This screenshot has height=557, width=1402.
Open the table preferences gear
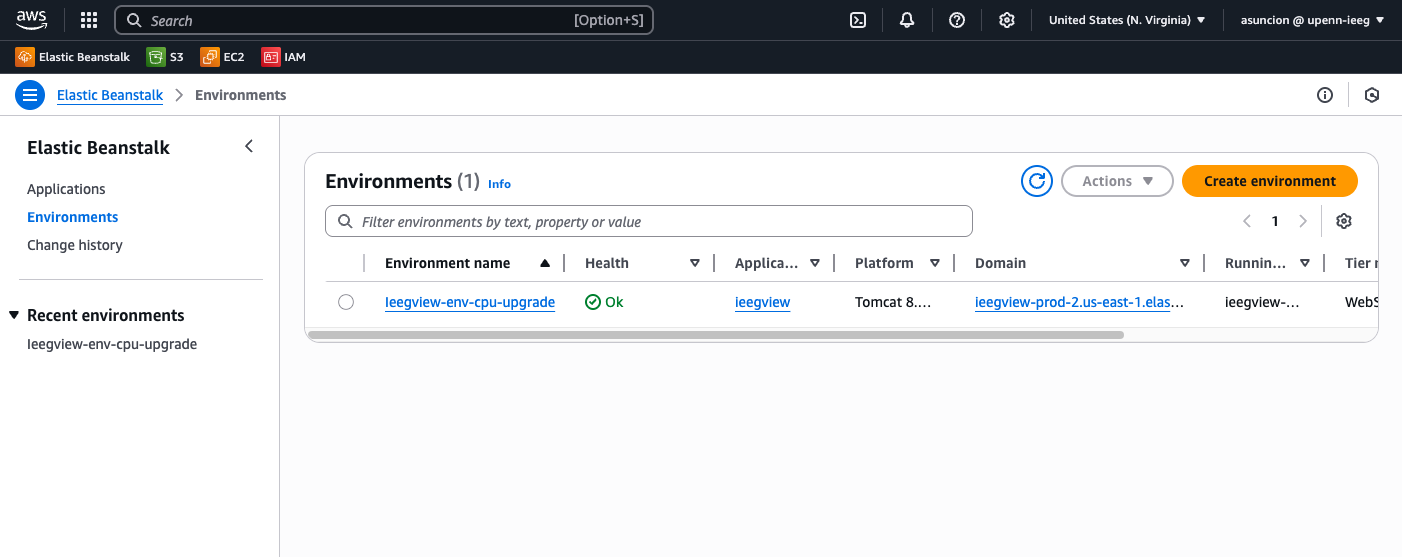pos(1344,221)
